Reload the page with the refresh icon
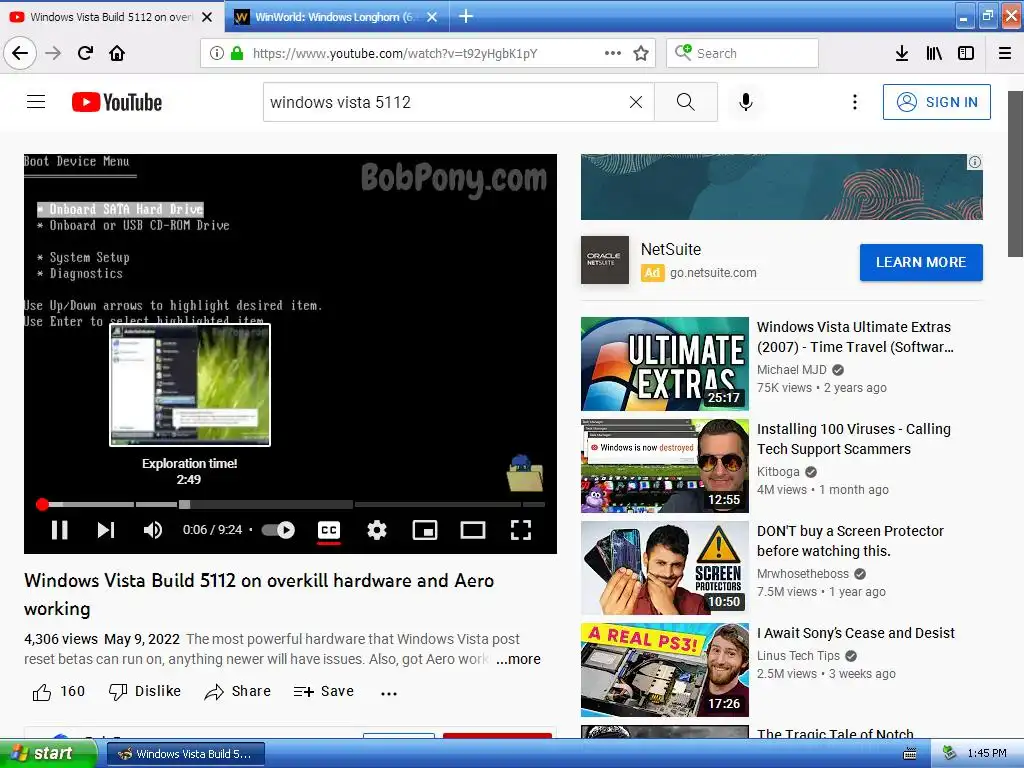Viewport: 1024px width, 768px height. (85, 53)
